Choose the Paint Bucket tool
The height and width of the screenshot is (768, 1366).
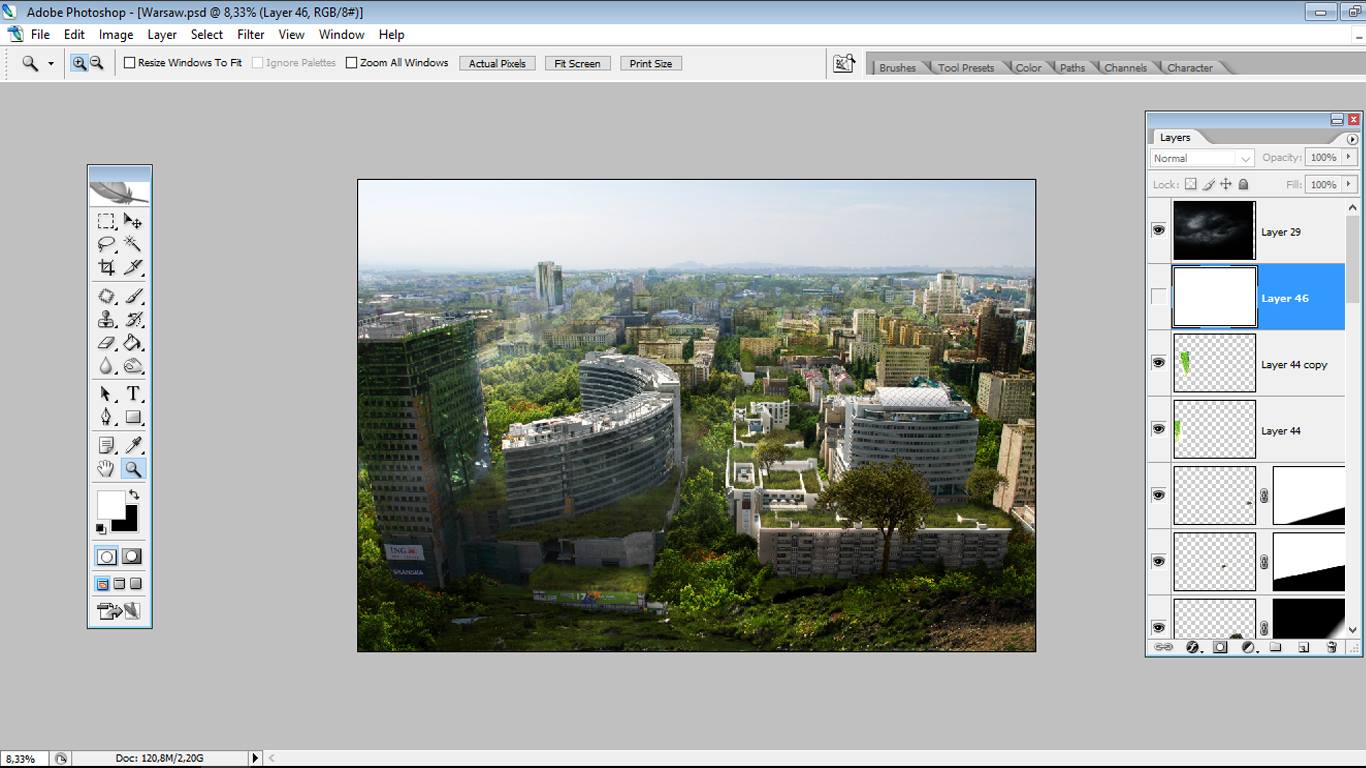click(132, 343)
